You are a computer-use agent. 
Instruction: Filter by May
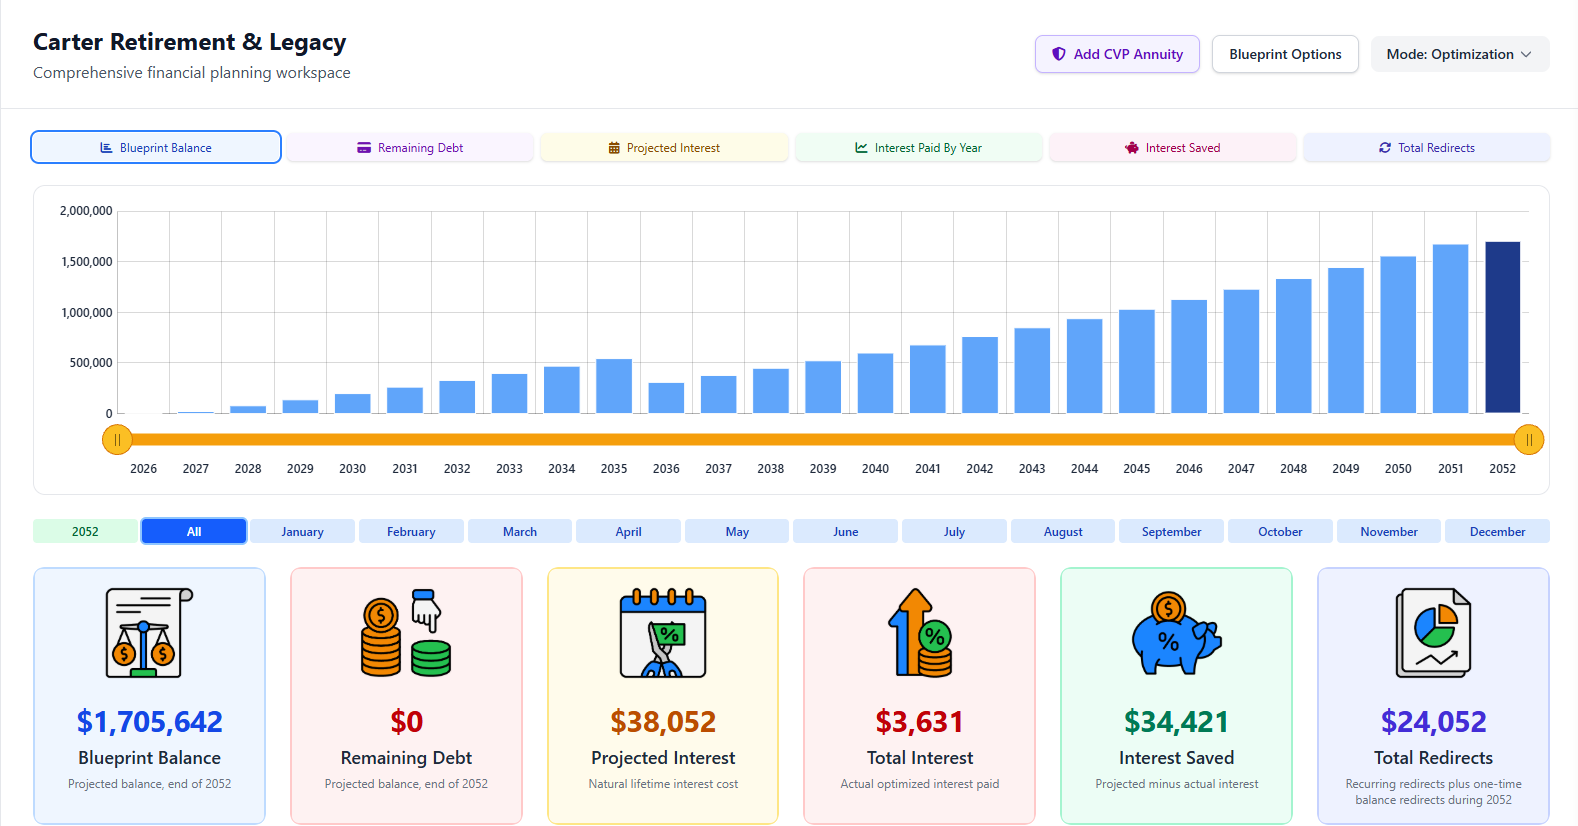pos(737,531)
